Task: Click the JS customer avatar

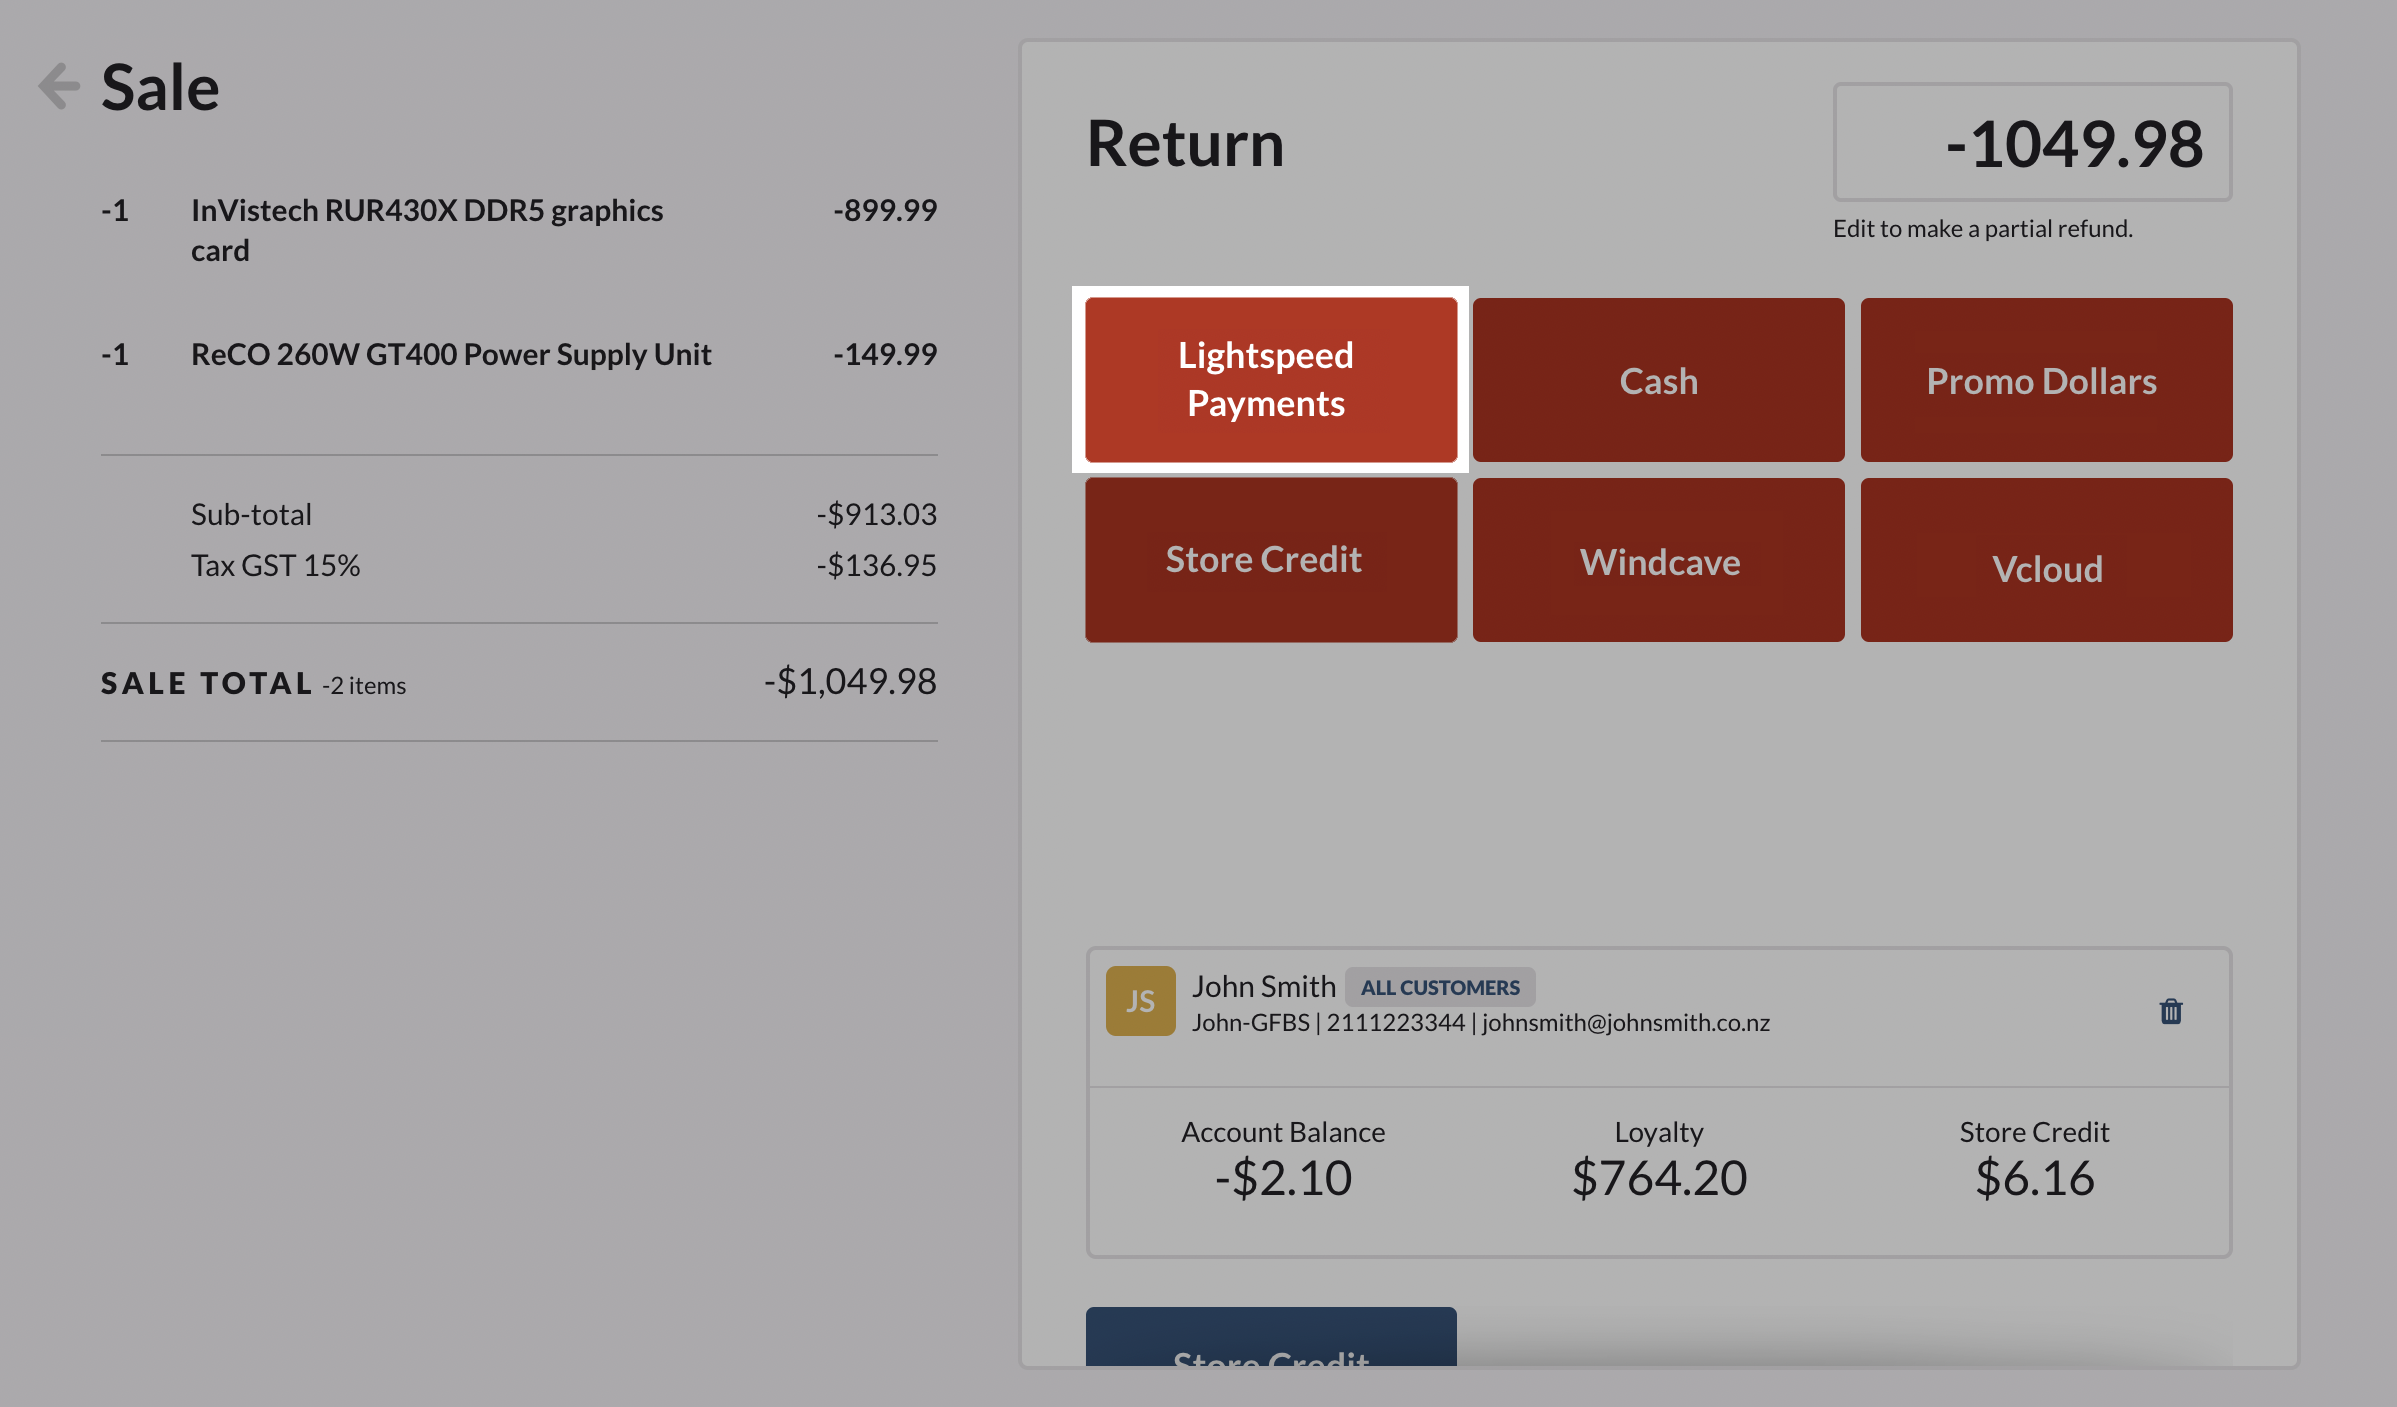Action: (x=1140, y=1000)
